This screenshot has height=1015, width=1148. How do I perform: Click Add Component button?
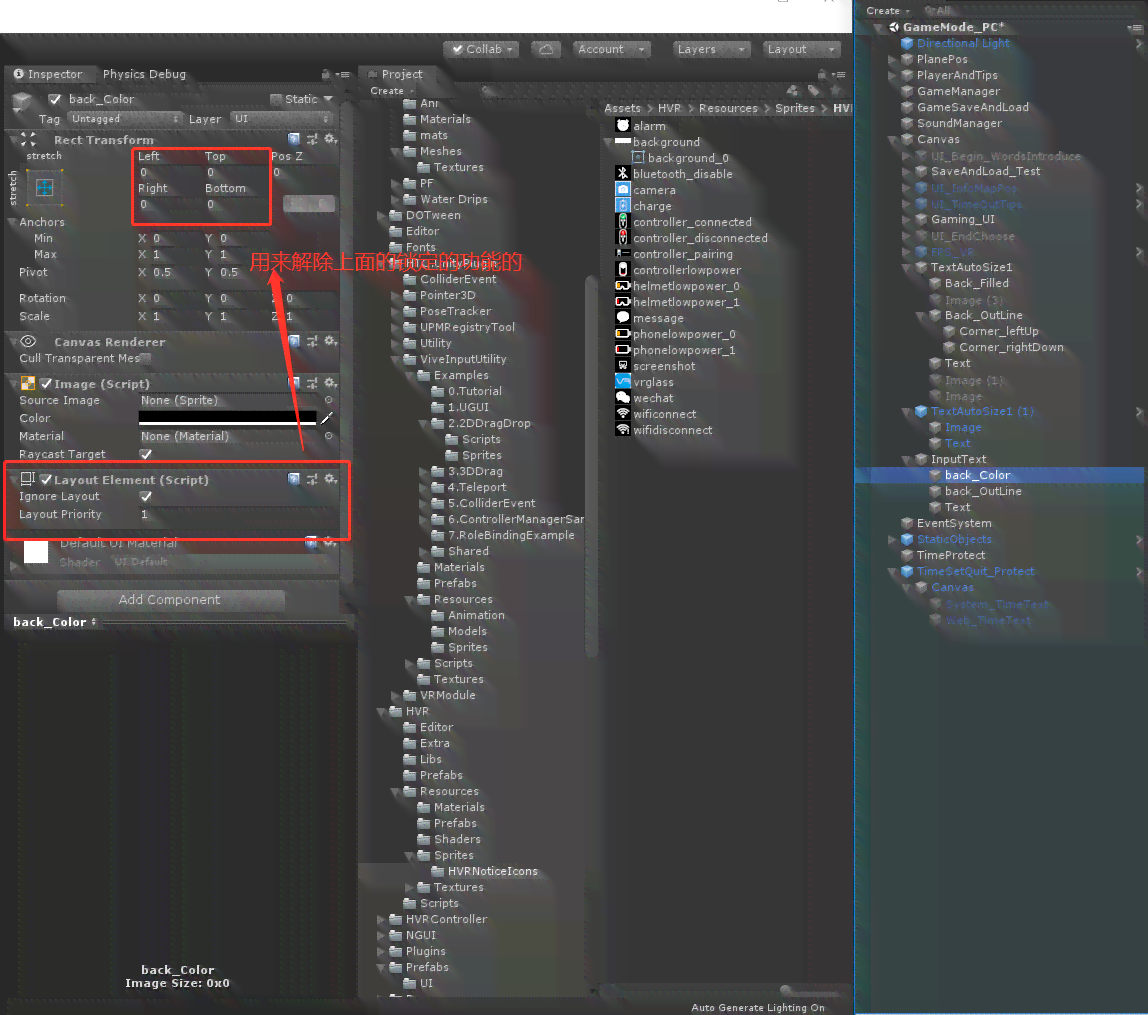[x=170, y=600]
